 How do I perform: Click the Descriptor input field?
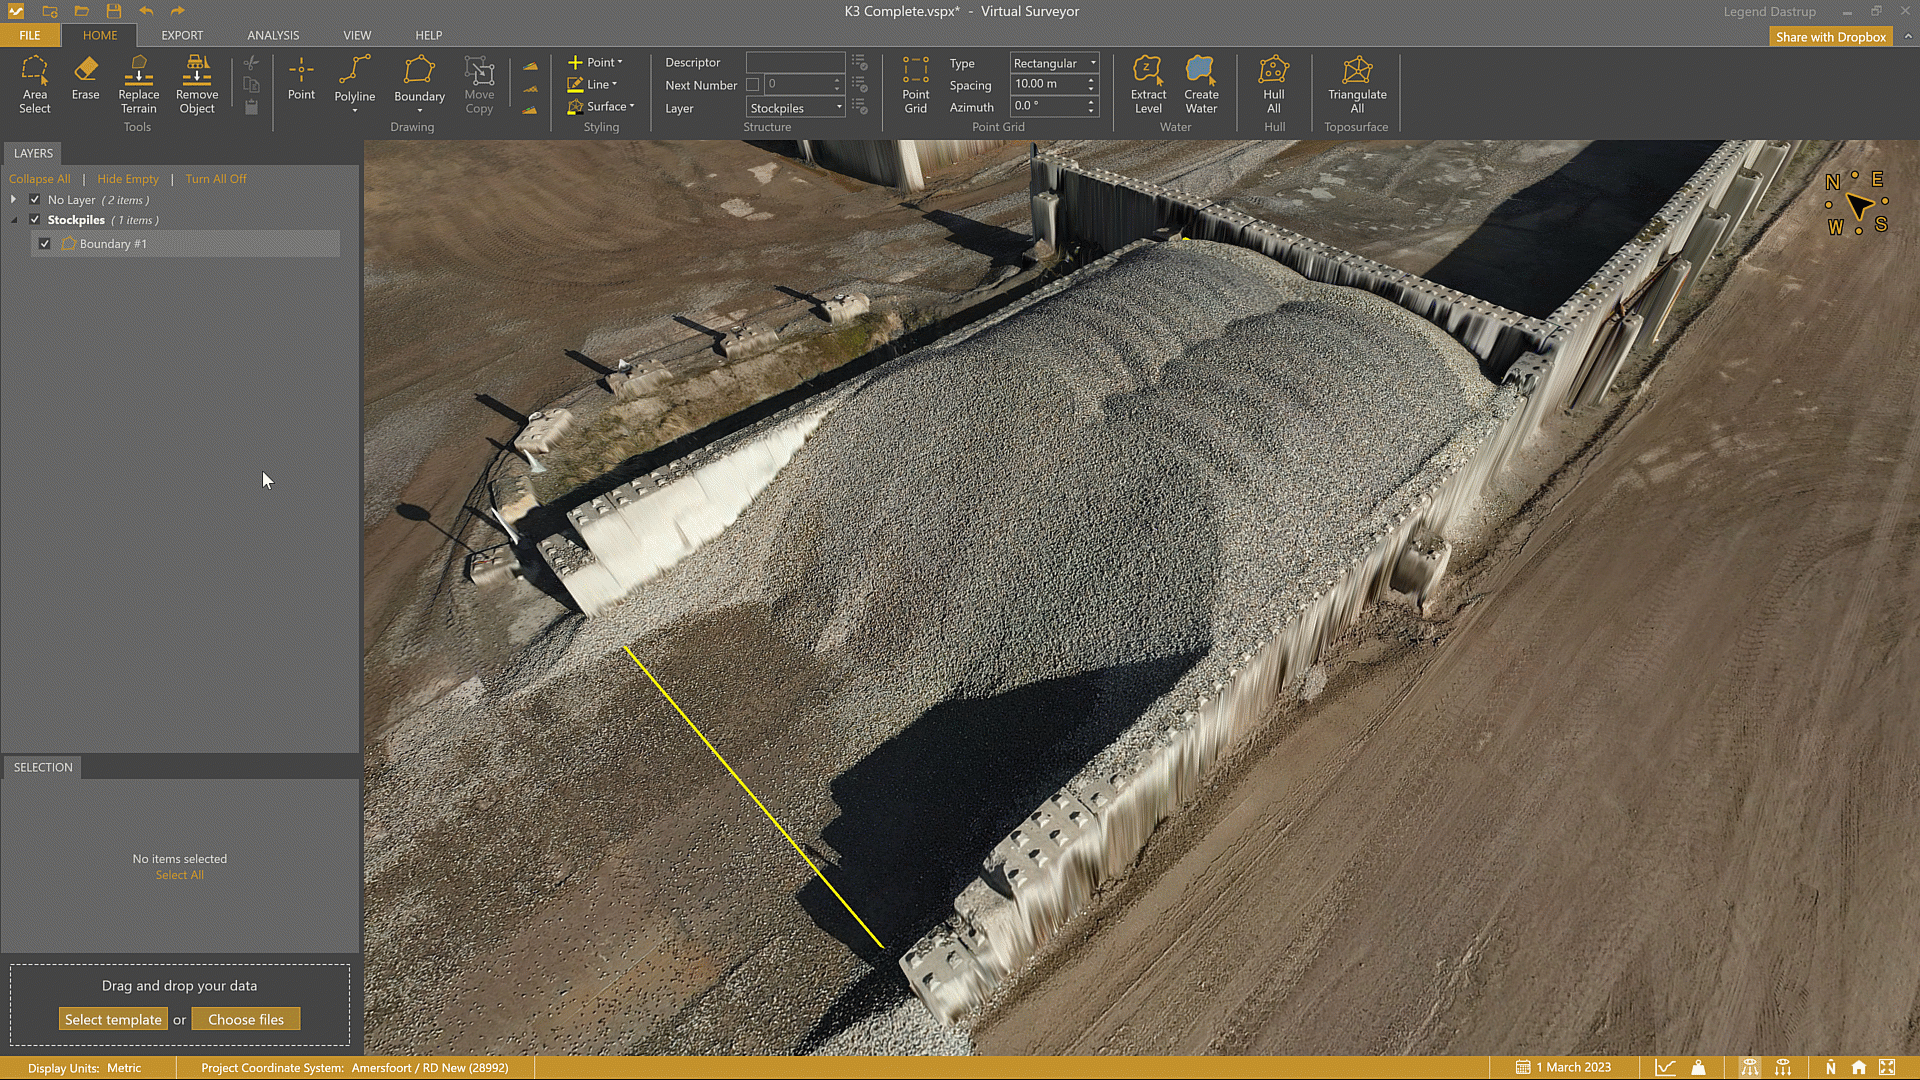click(795, 62)
